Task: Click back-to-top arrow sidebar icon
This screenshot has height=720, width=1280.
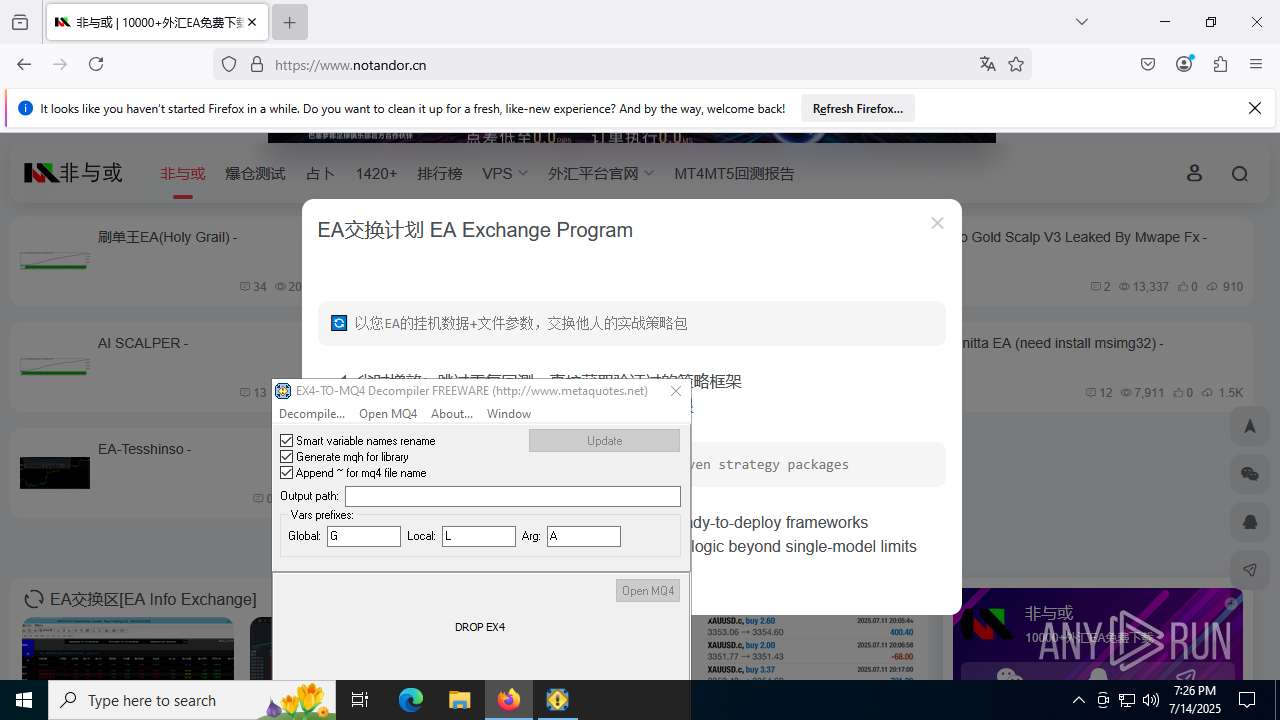Action: pos(1250,426)
